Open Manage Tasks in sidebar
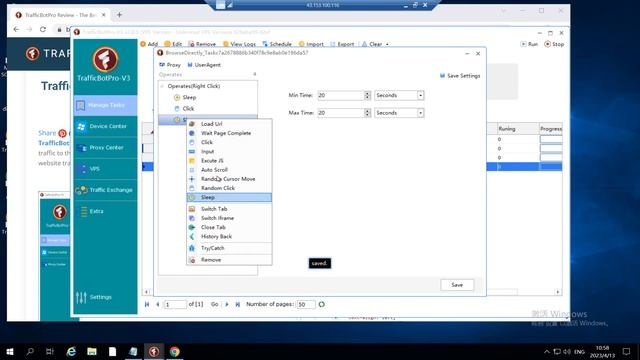 tap(105, 105)
